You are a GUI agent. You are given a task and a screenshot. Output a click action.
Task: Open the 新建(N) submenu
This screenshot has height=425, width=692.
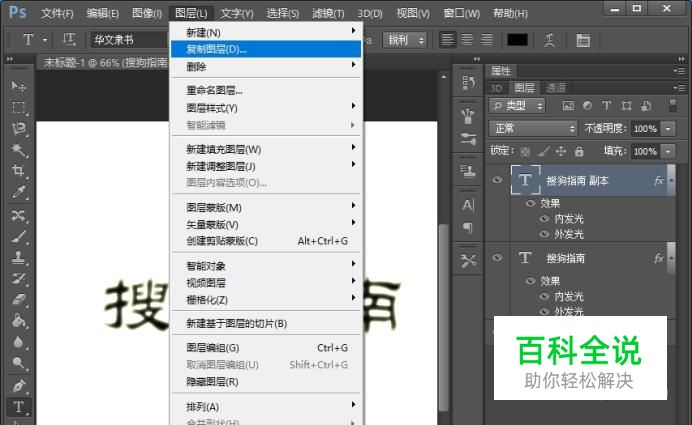pos(266,32)
